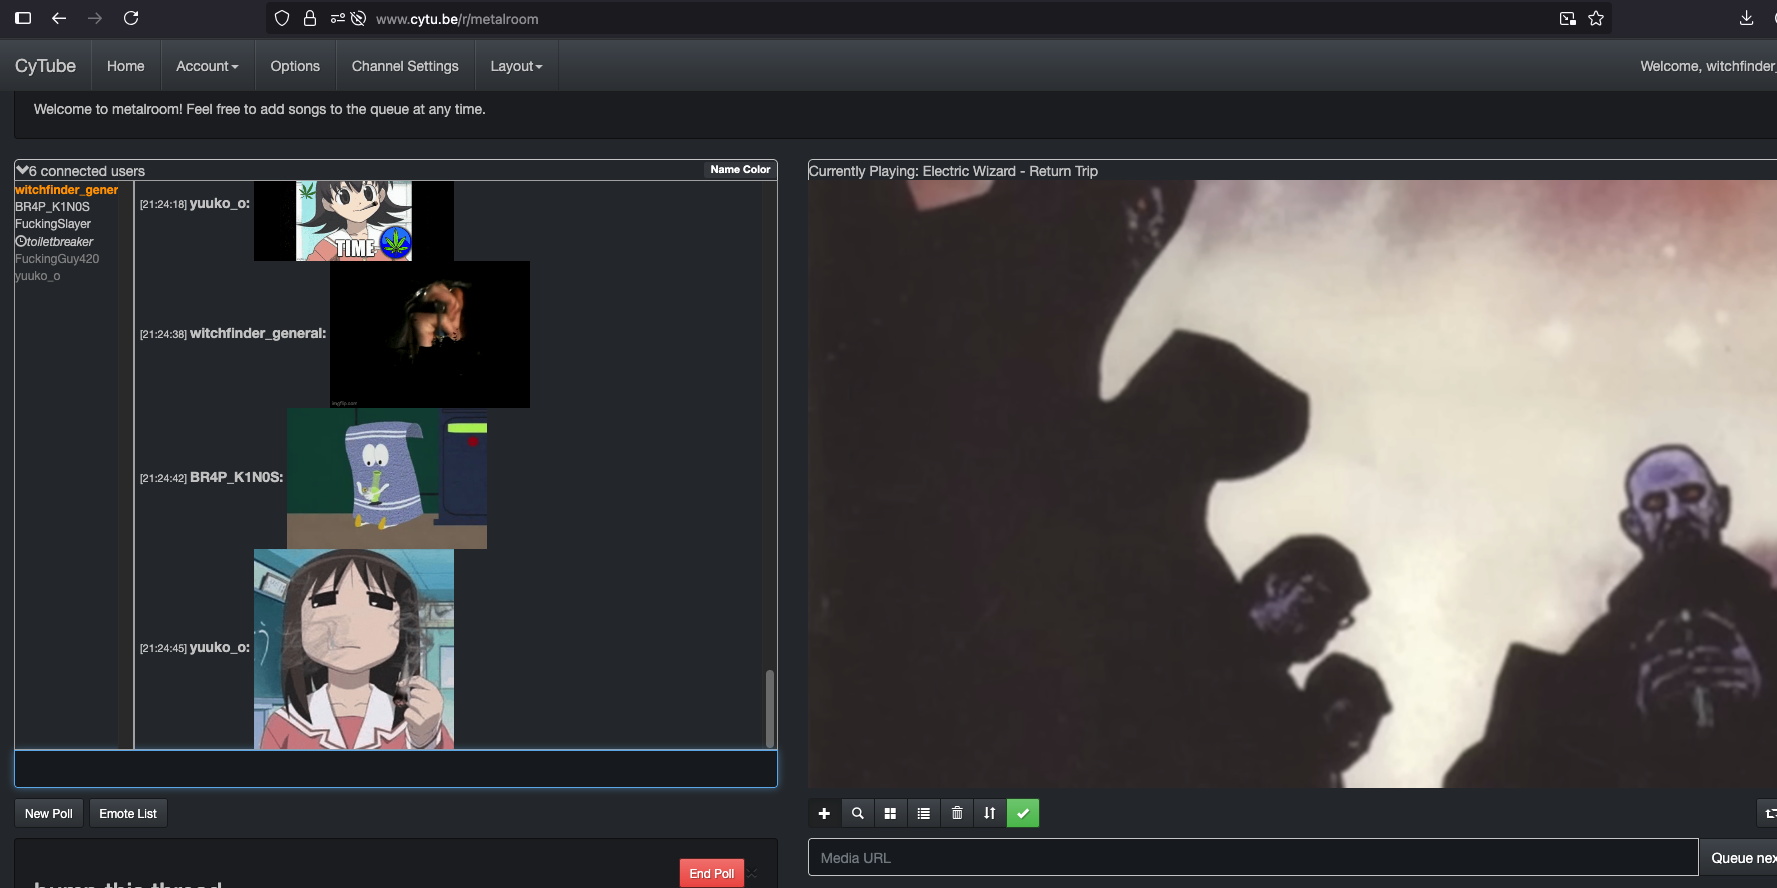Click the Electric Wizard video player

[x=1292, y=484]
